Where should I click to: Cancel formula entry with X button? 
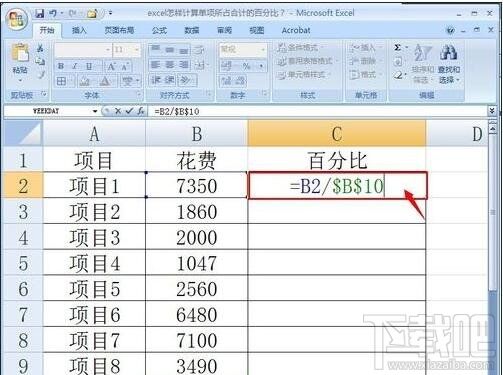[118, 111]
